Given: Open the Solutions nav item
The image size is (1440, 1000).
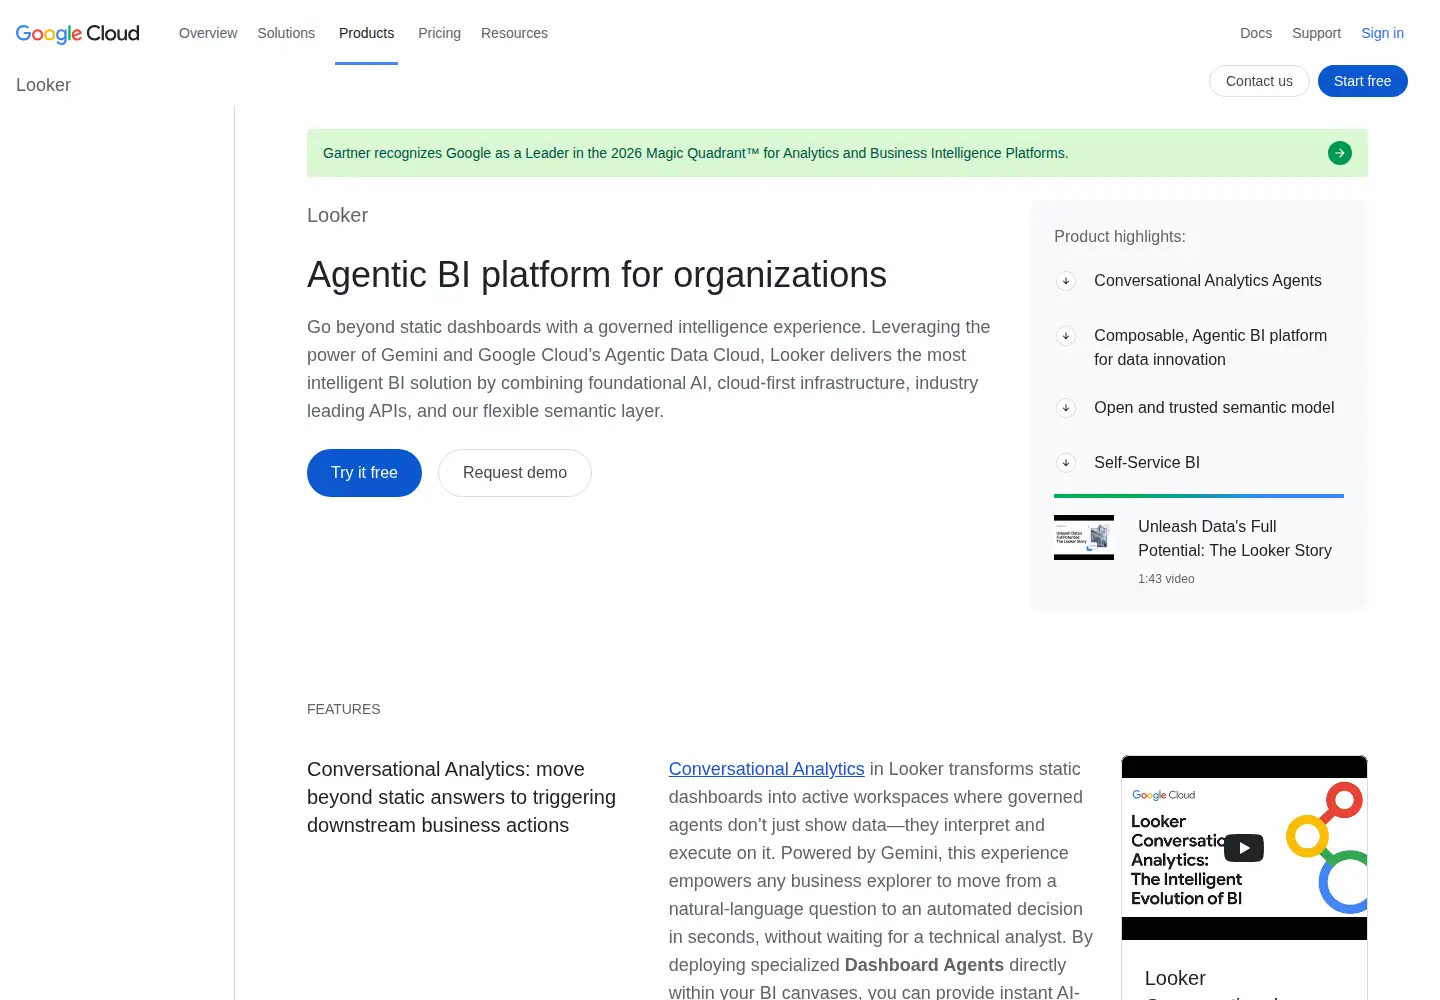Looking at the screenshot, I should [286, 33].
